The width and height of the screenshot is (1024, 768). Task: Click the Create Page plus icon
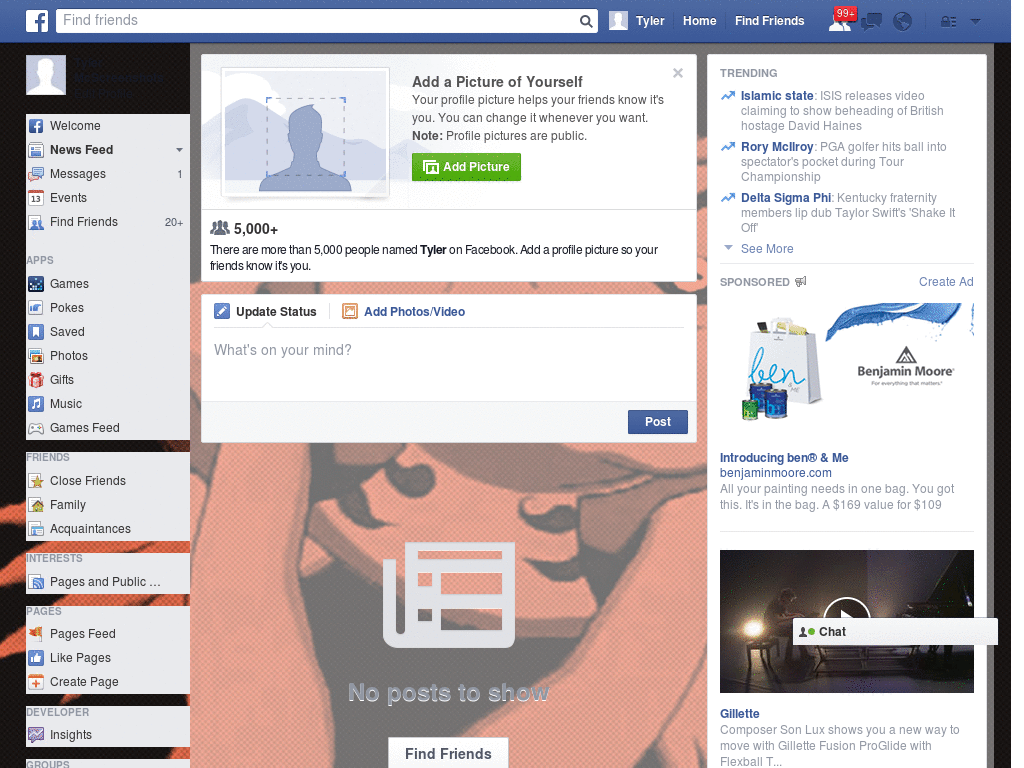36,682
